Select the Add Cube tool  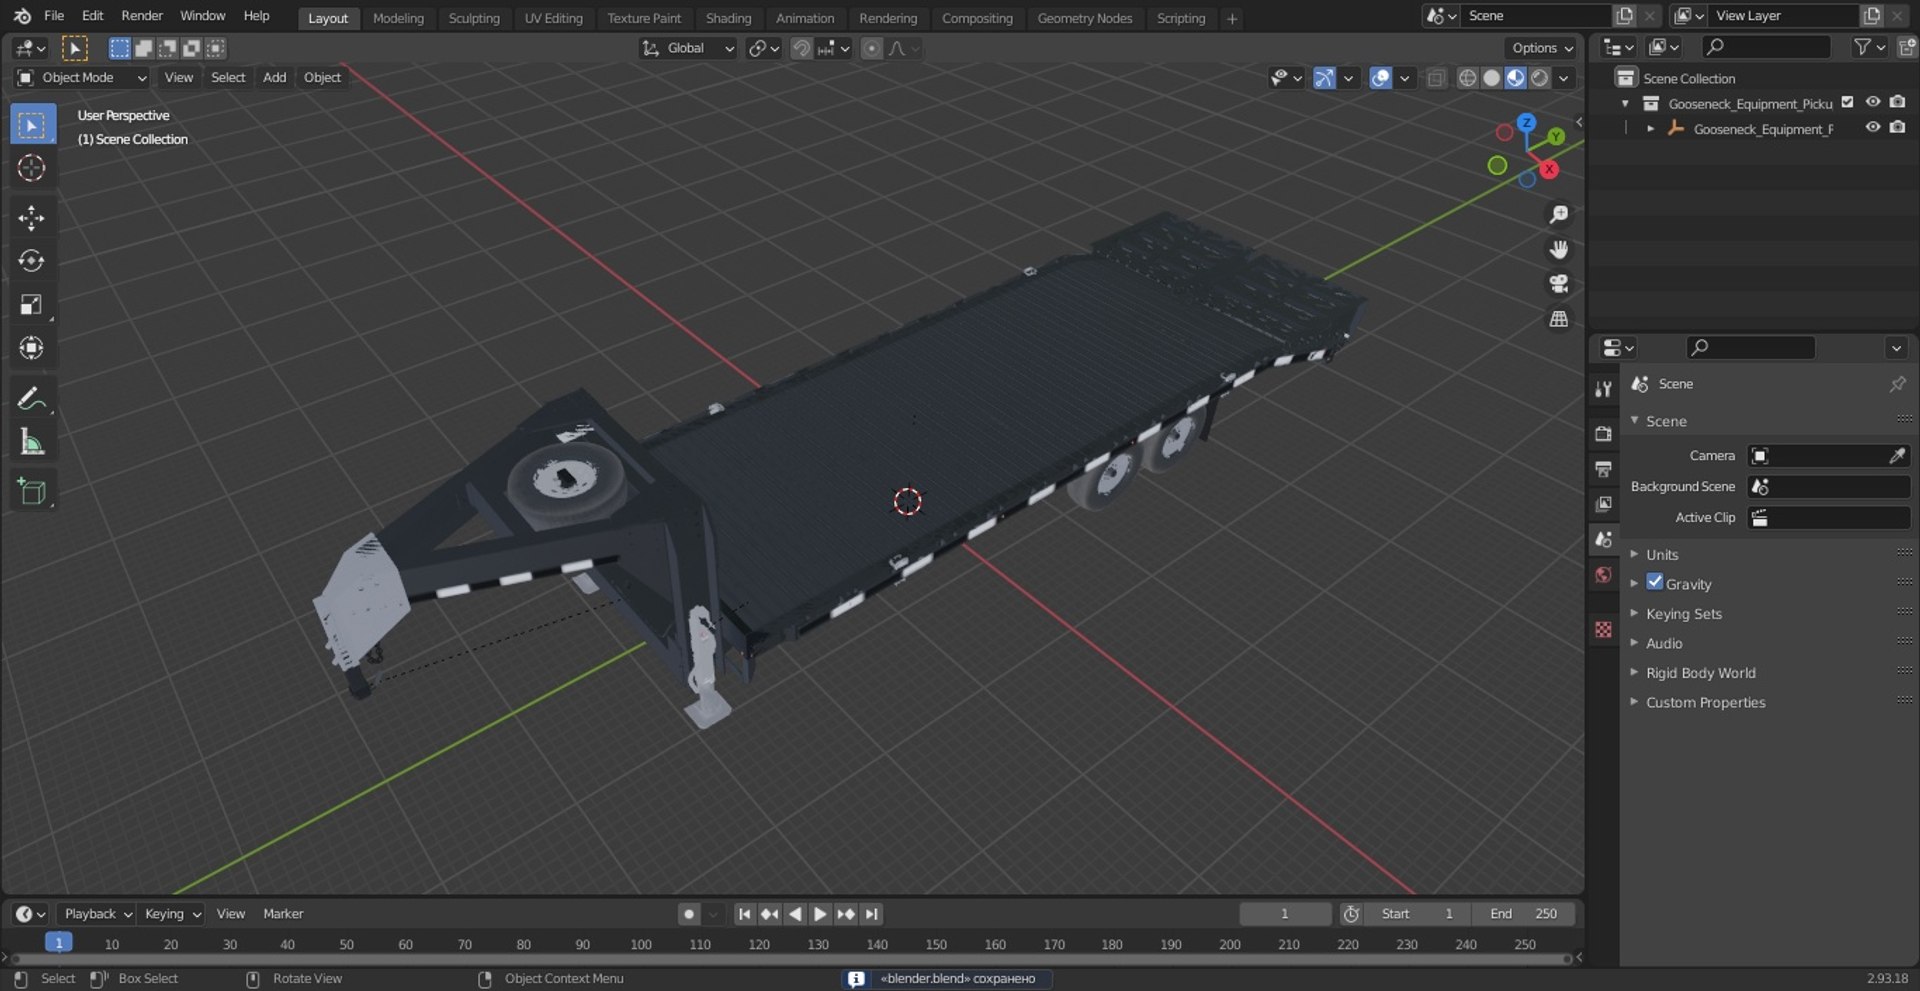[x=32, y=491]
